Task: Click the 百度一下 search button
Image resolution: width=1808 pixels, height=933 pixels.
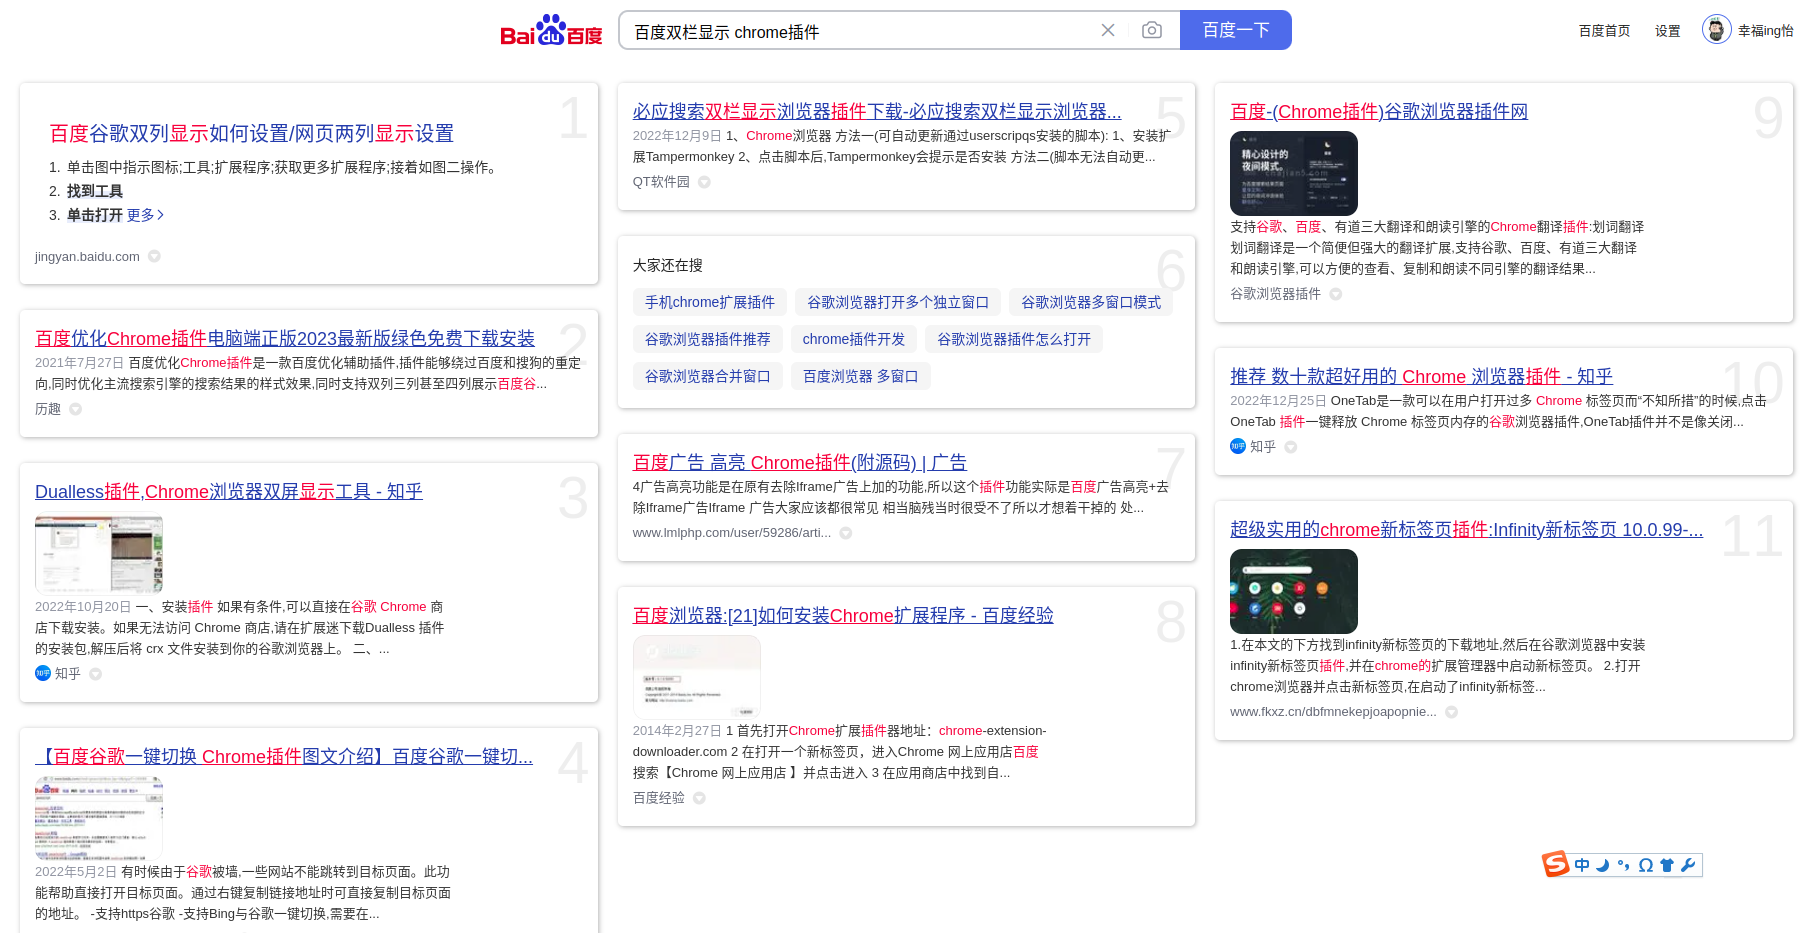Action: [1236, 30]
